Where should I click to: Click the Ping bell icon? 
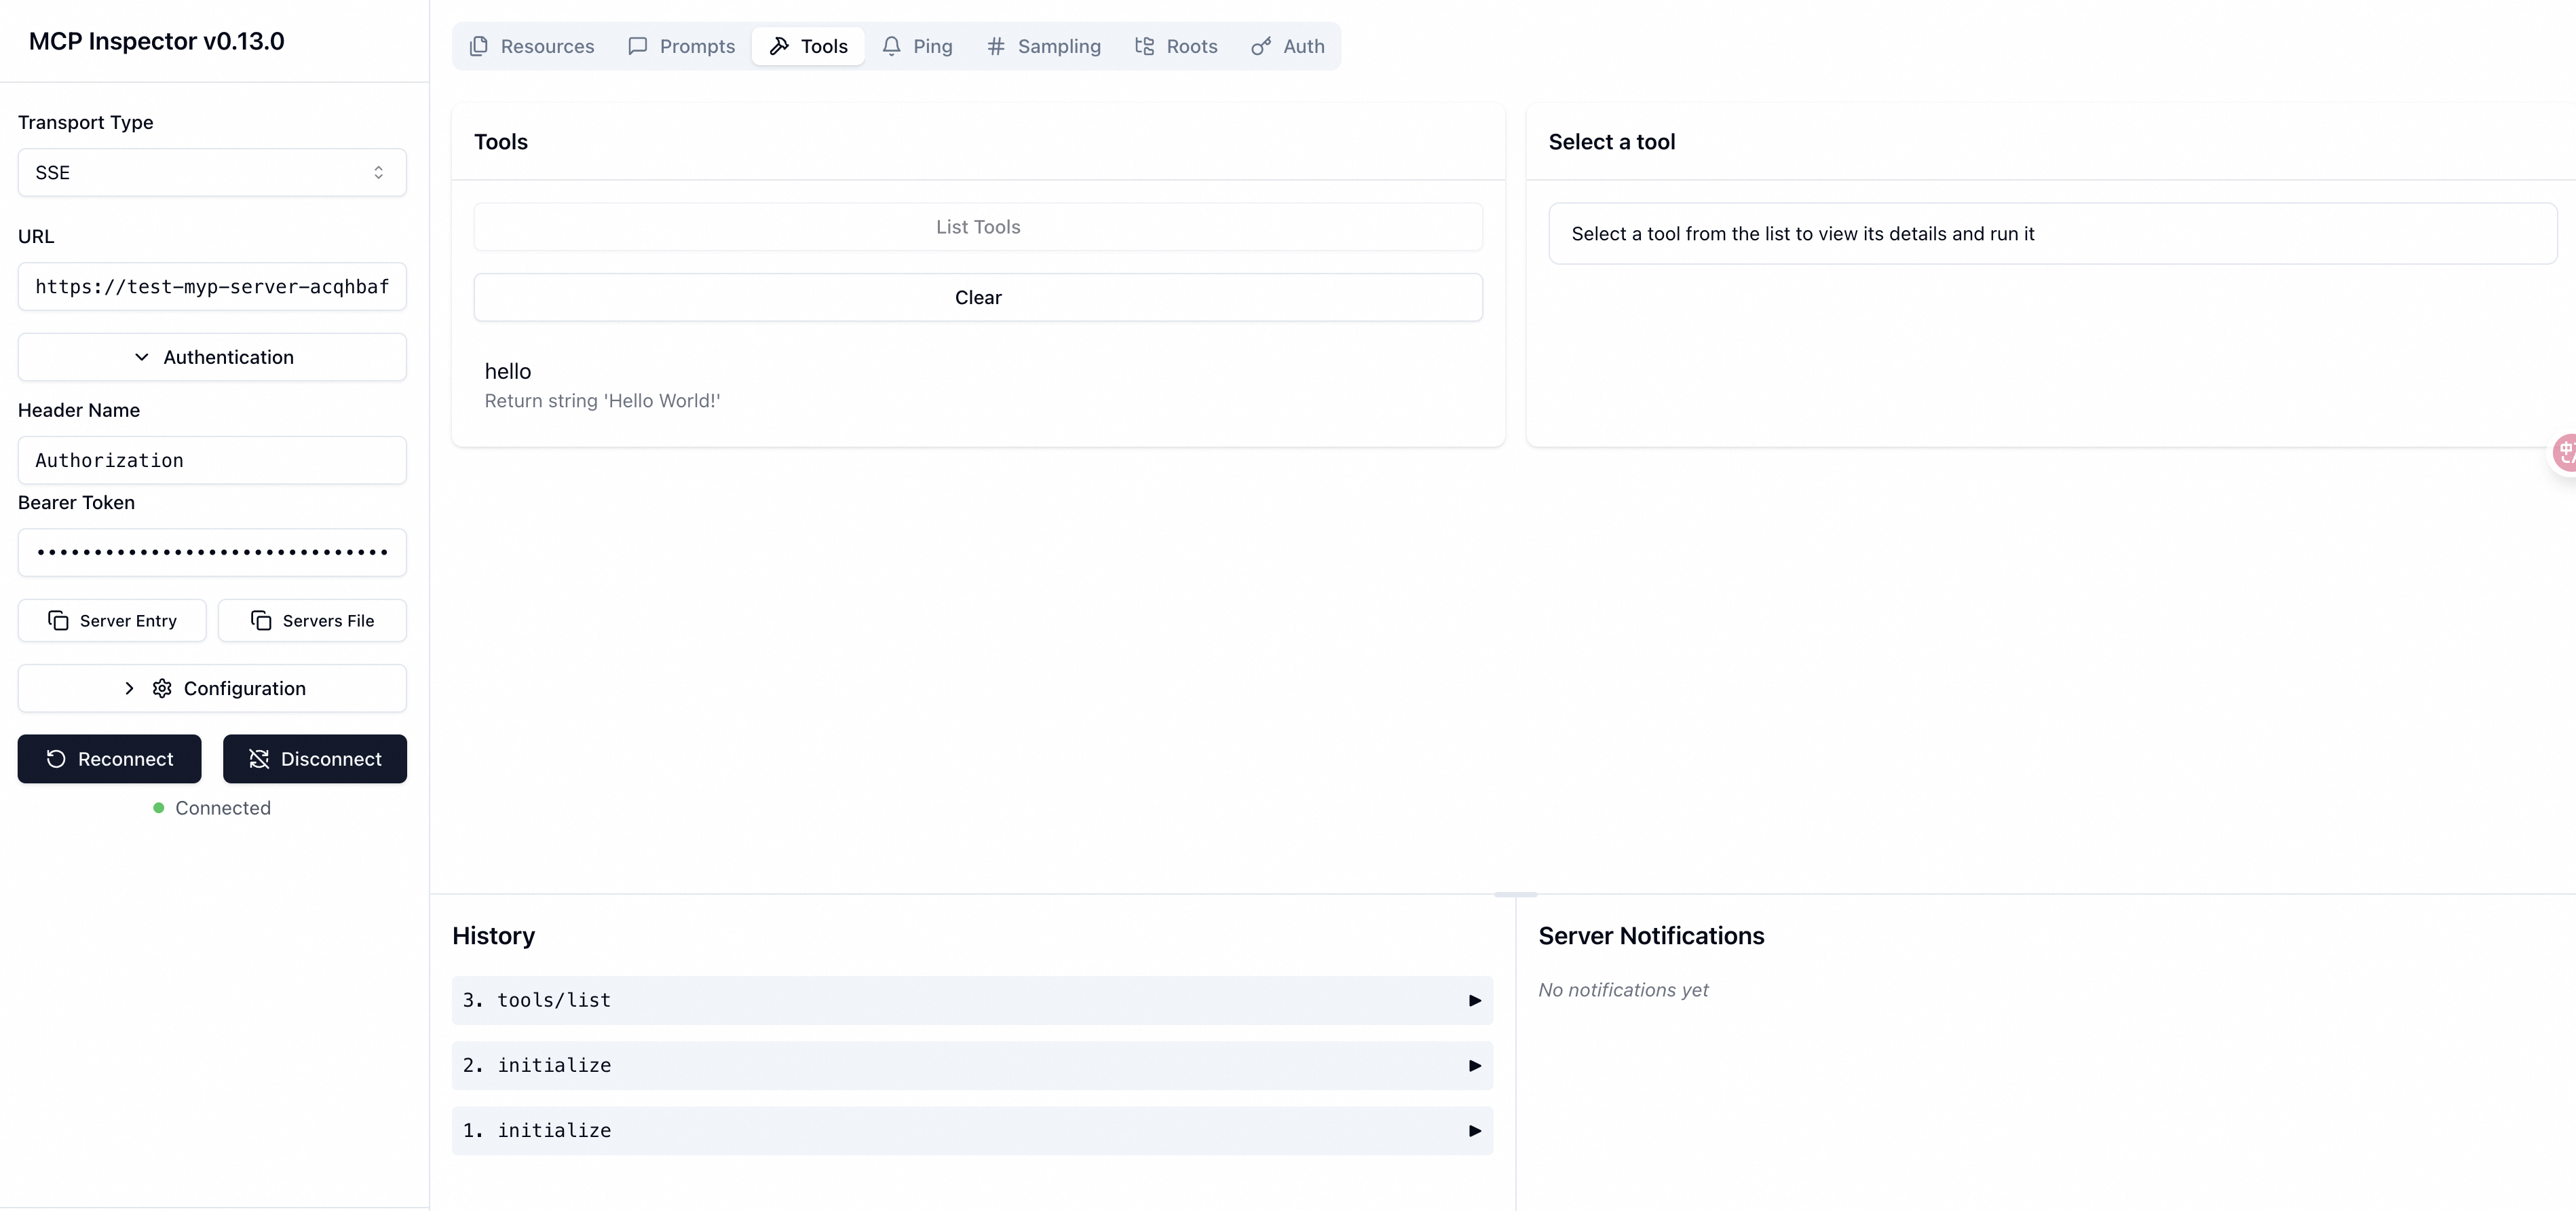coord(891,46)
